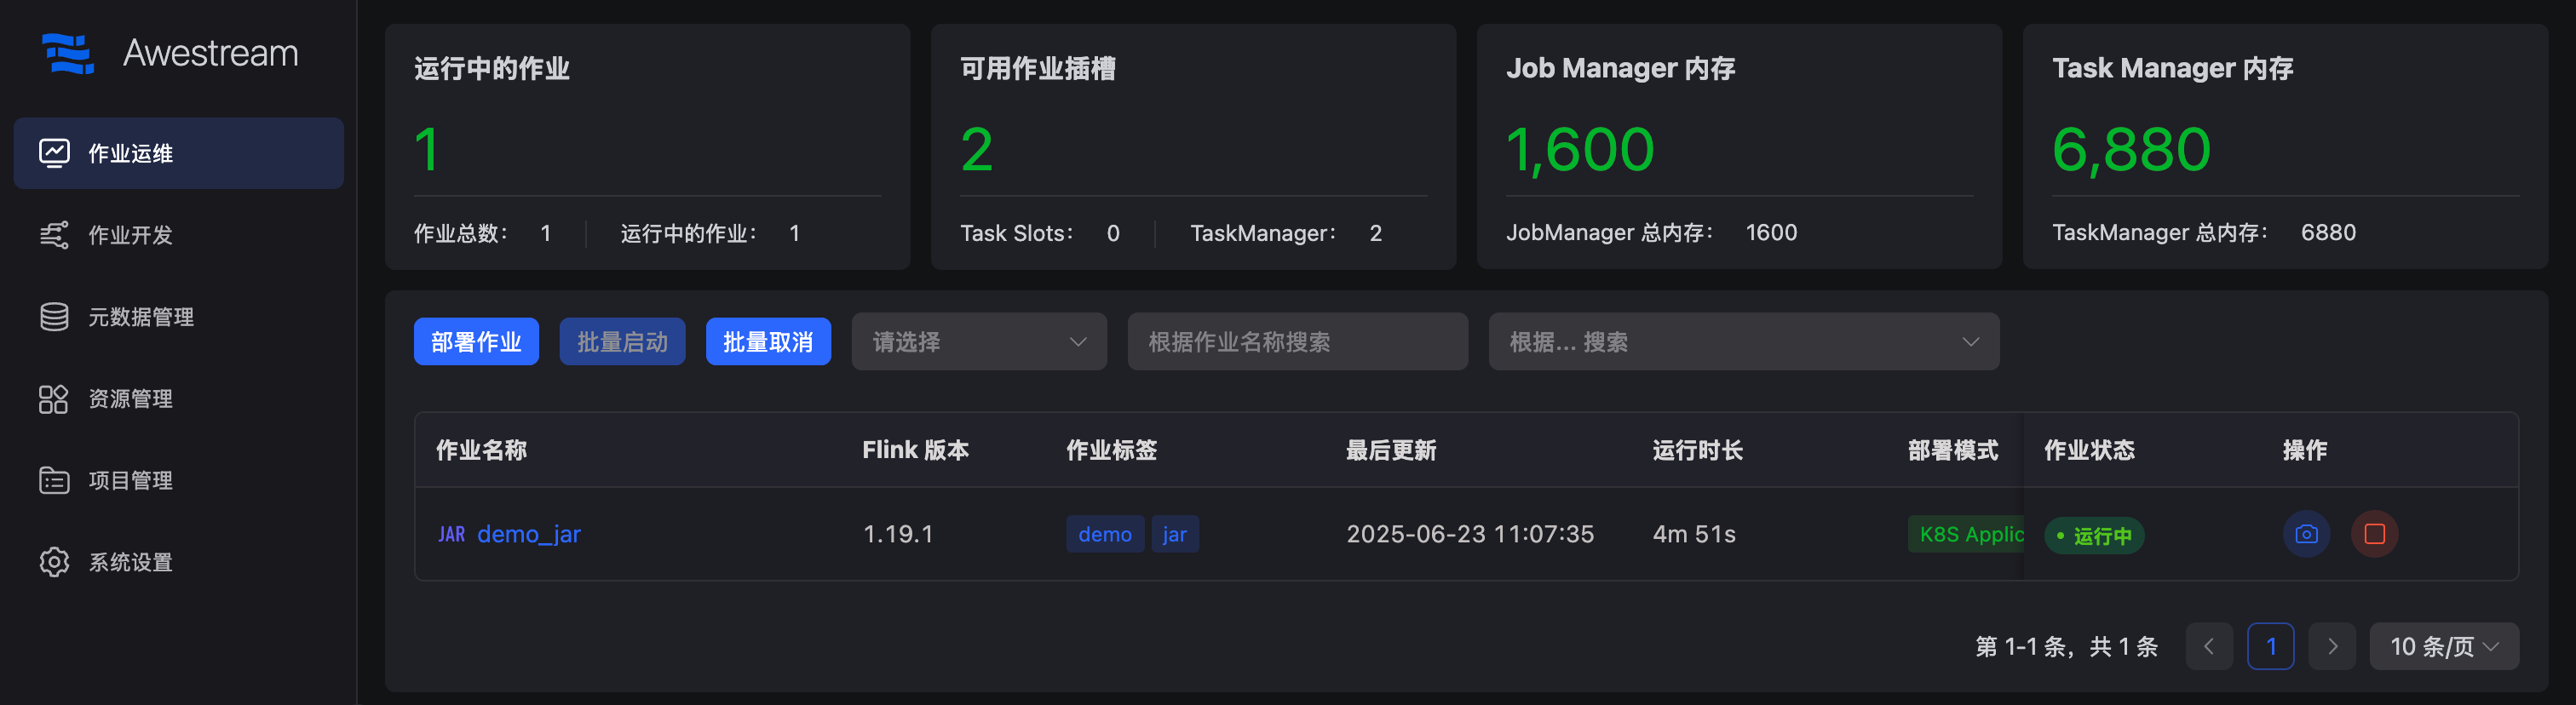Open the demo_jar job link
2576x705 pixels.
tap(528, 534)
